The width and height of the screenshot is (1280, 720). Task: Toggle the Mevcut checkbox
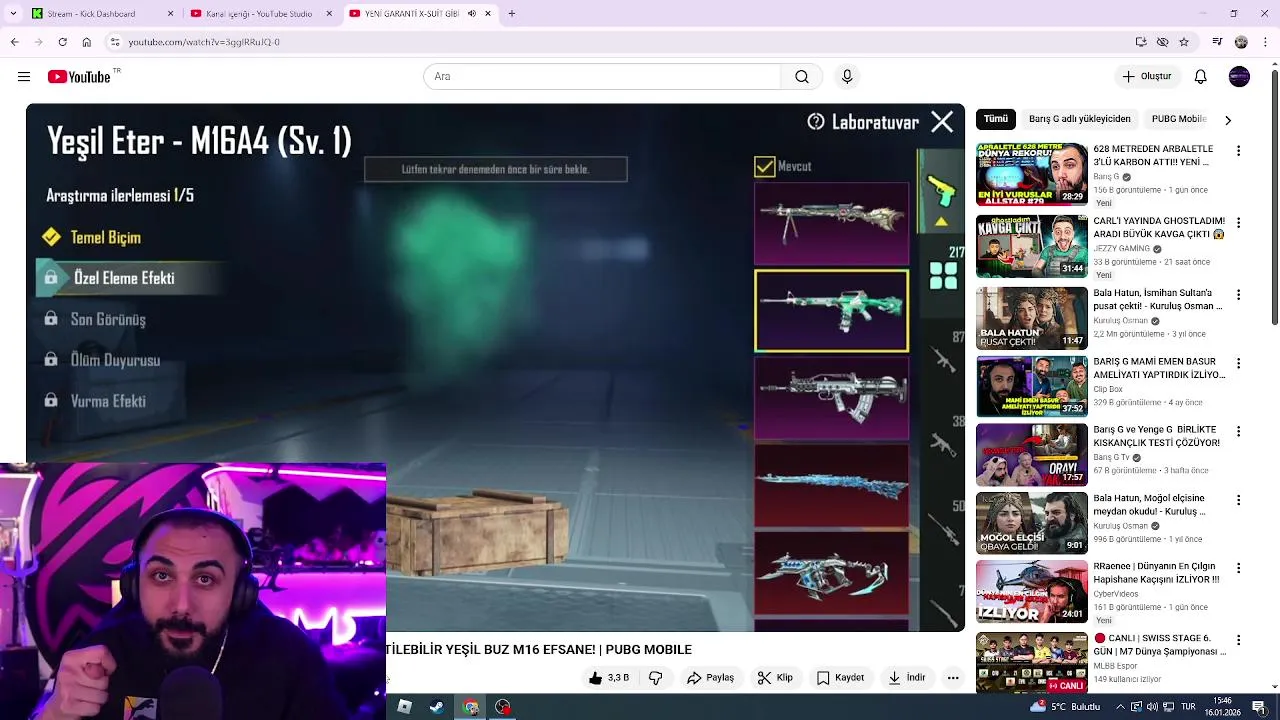click(x=764, y=167)
